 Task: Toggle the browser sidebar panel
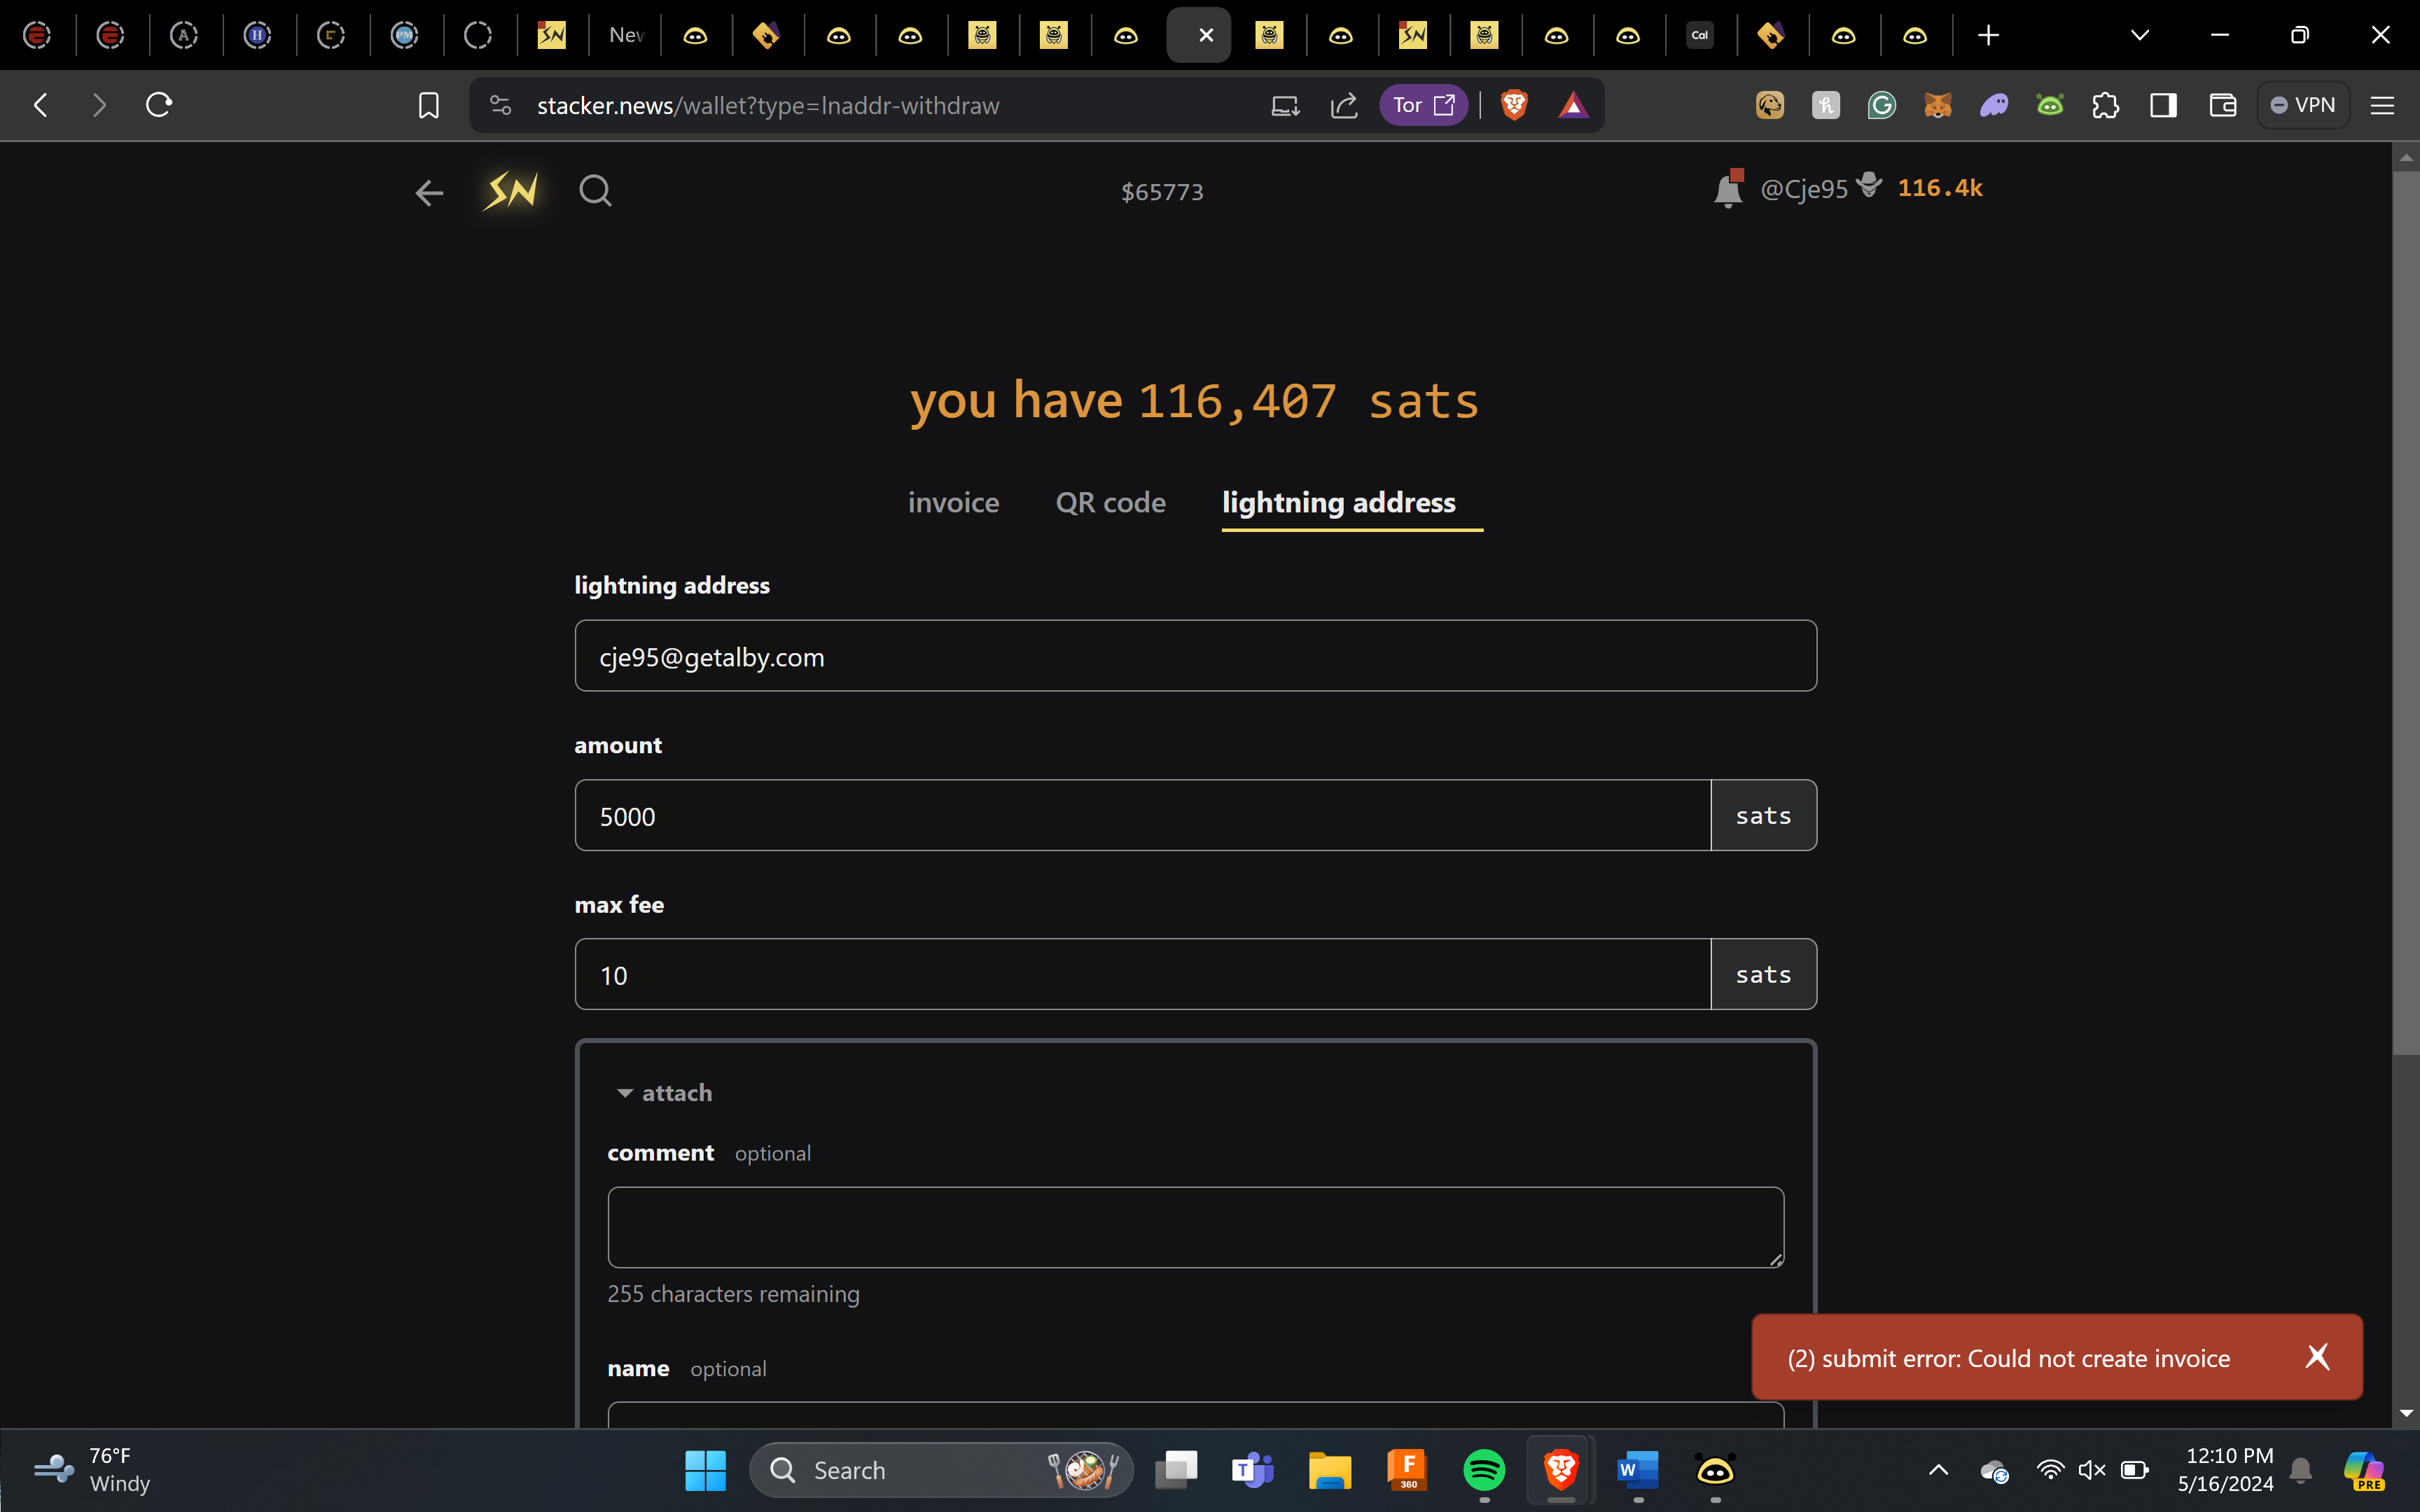(x=2163, y=105)
